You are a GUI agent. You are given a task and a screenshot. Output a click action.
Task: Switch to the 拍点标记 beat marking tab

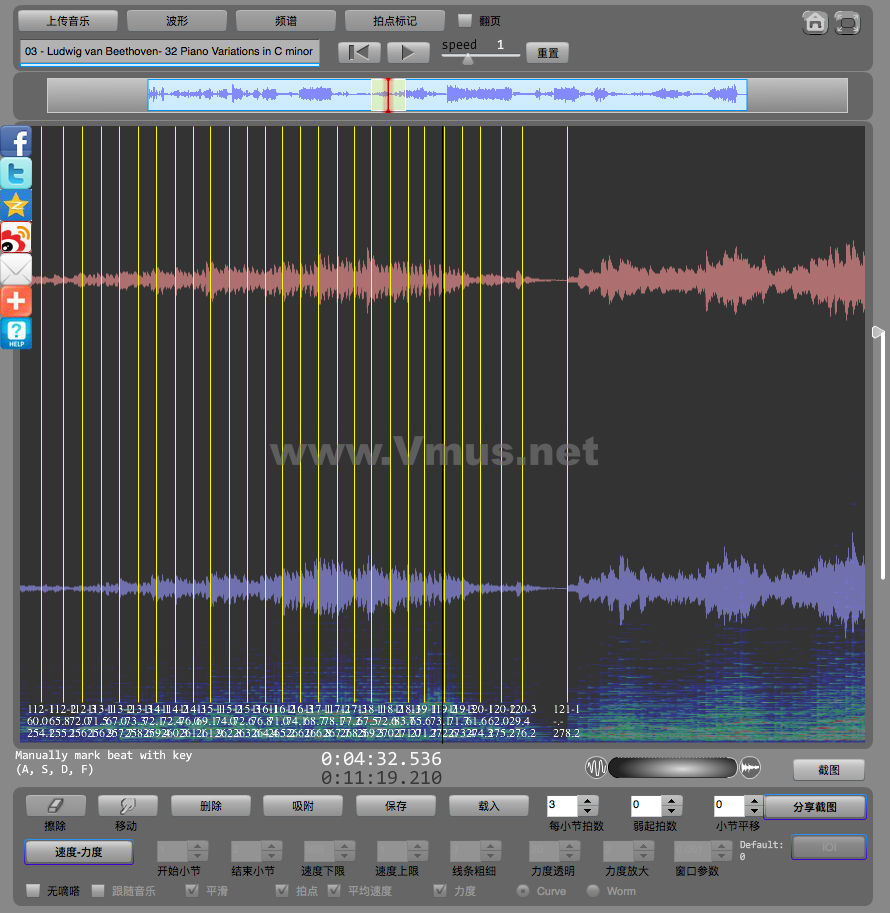[x=395, y=21]
